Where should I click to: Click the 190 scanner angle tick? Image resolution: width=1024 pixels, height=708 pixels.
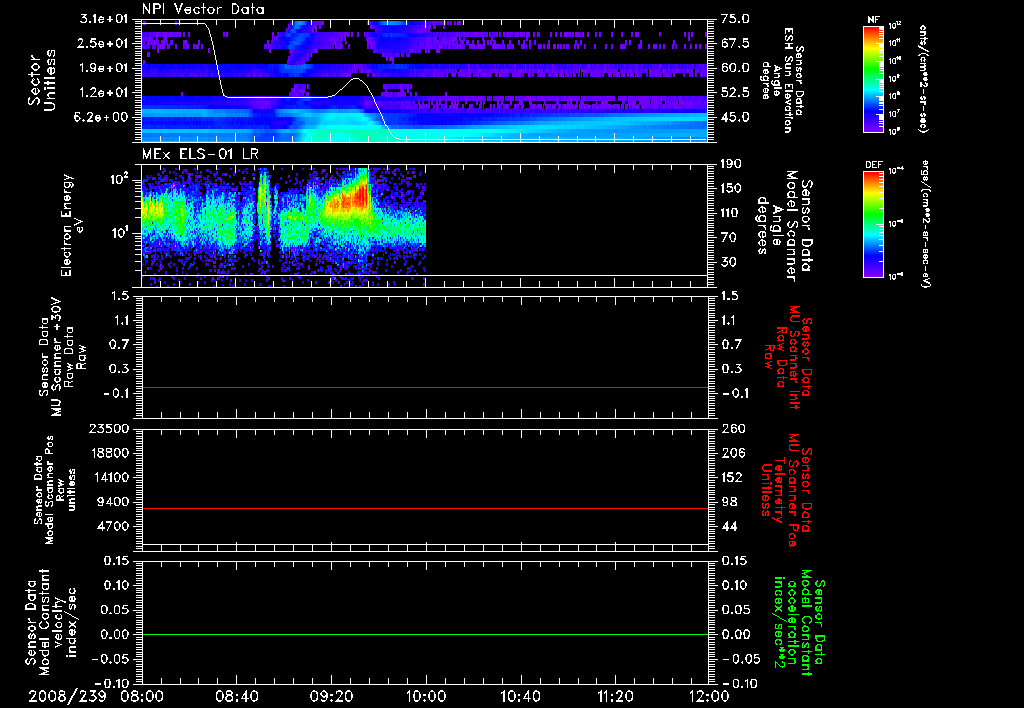tap(731, 164)
